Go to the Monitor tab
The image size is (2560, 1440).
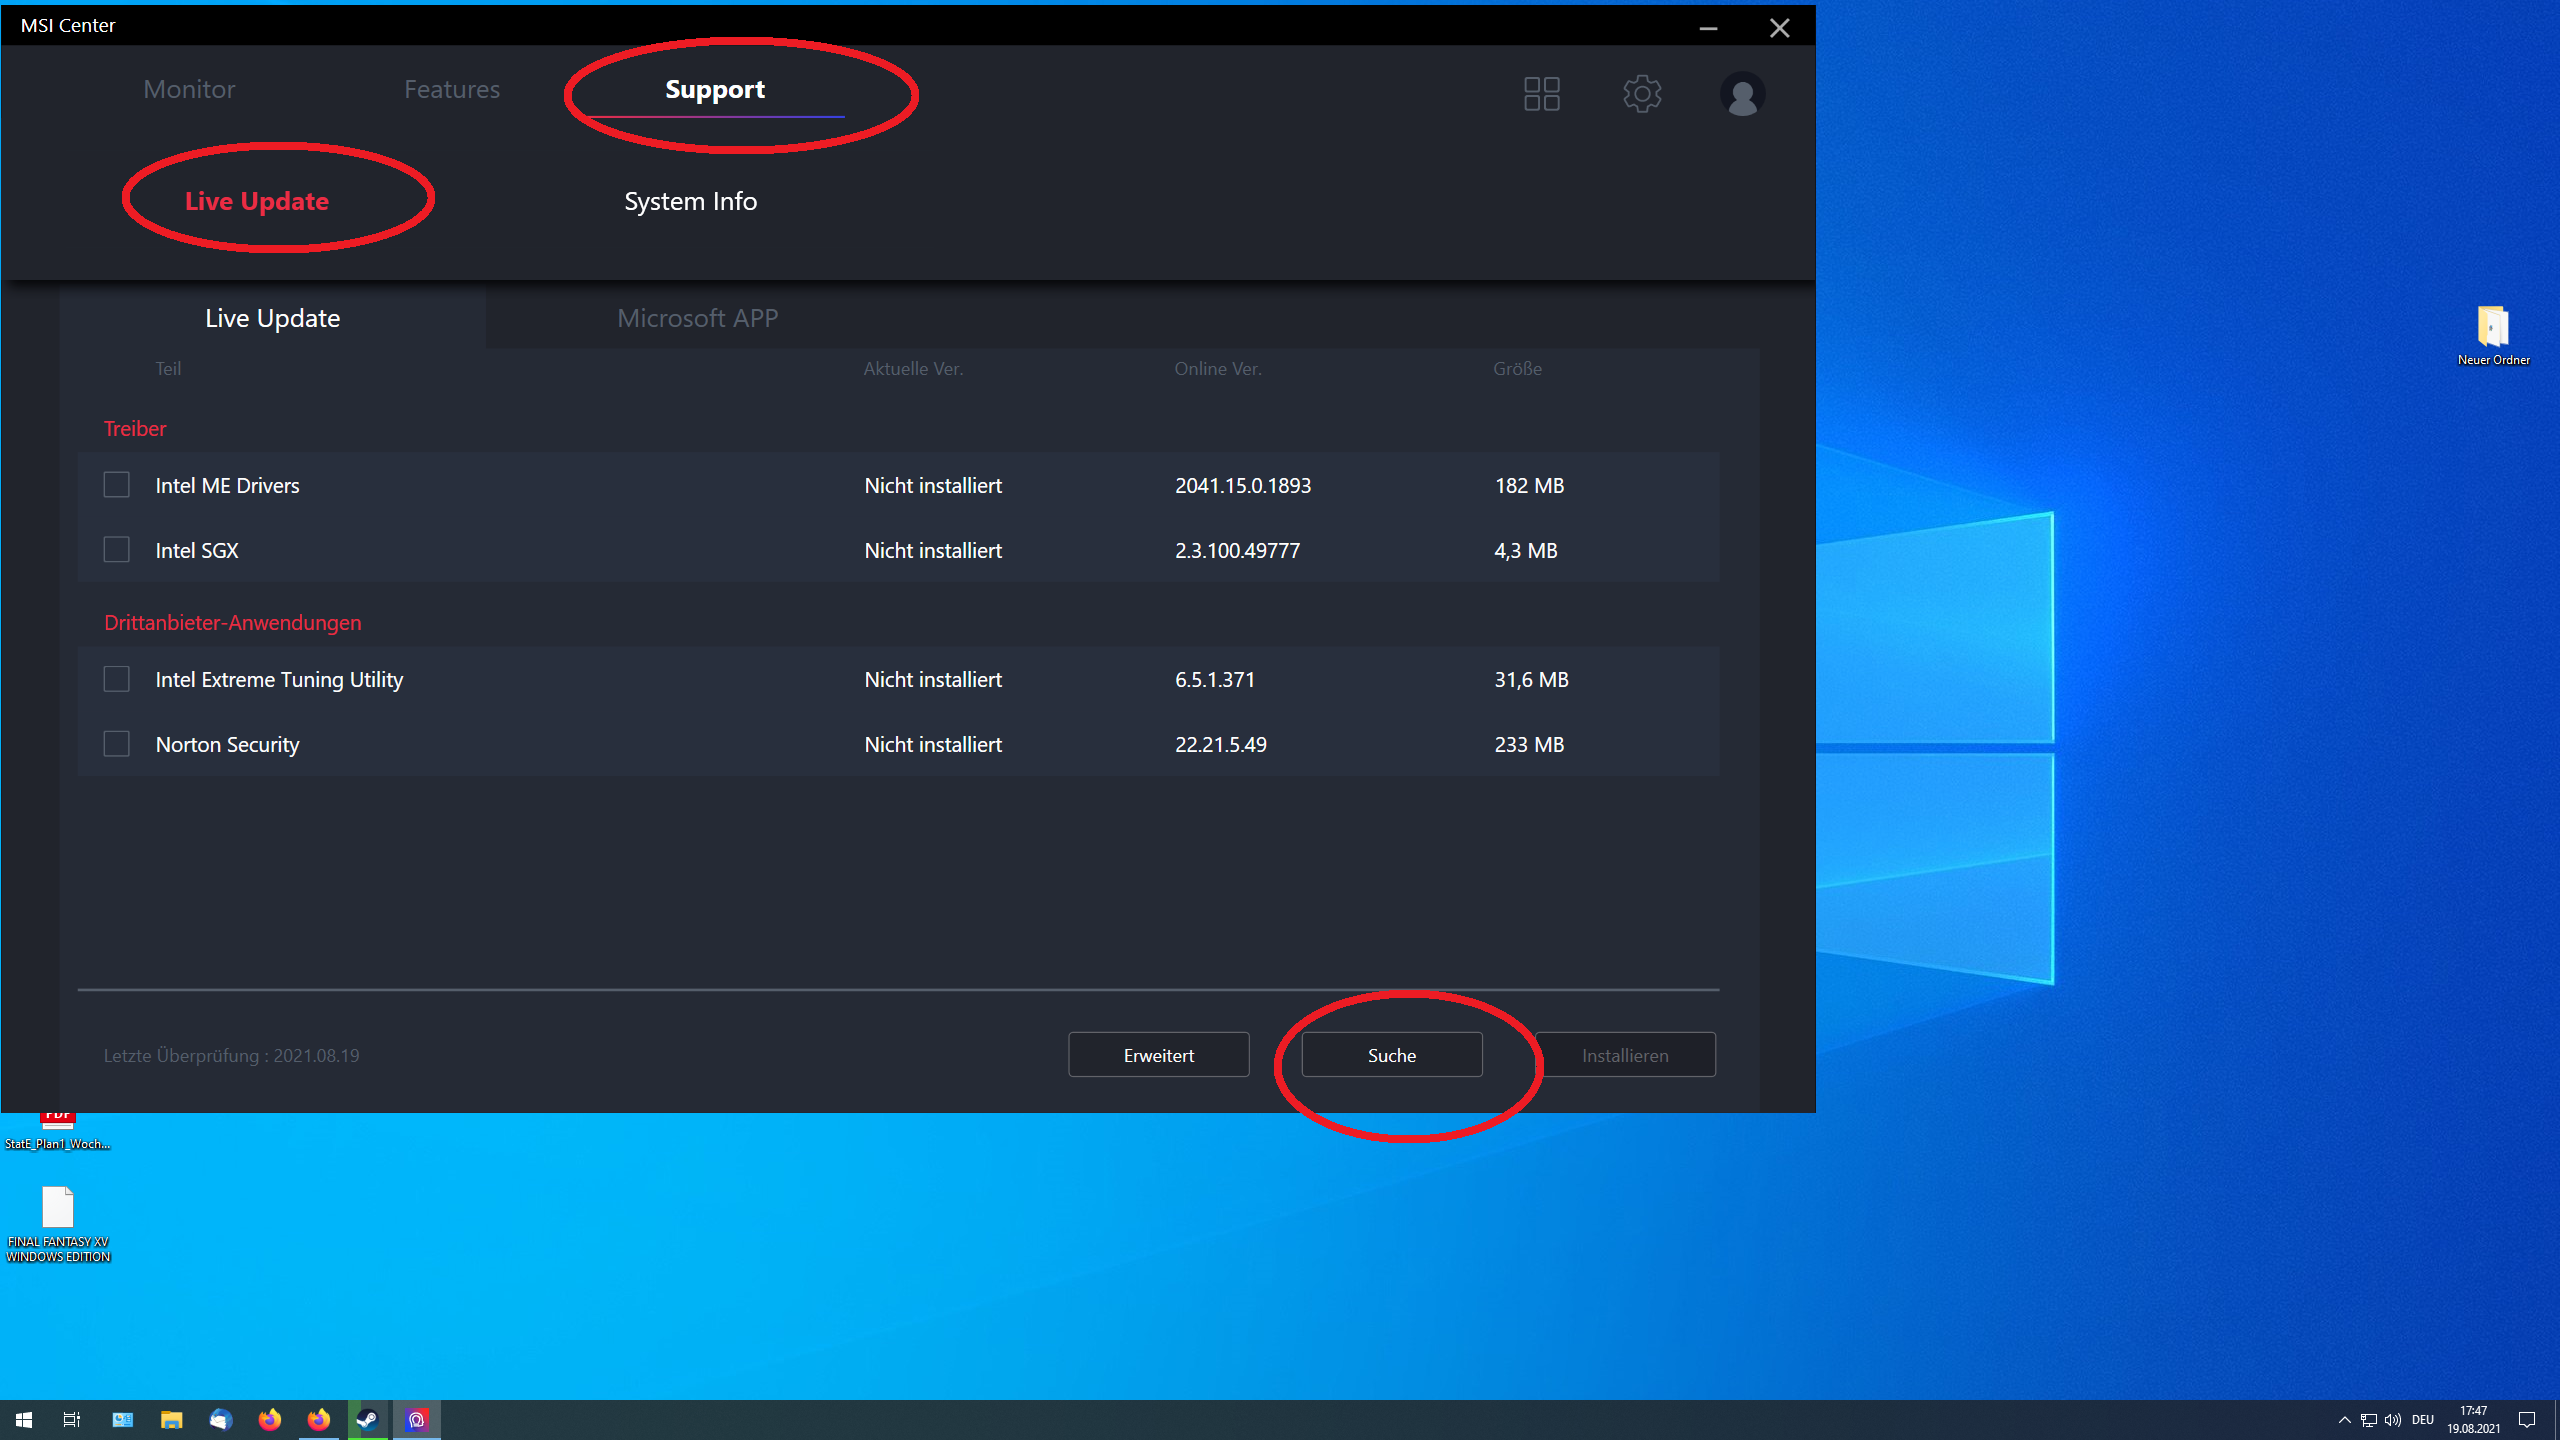[x=189, y=89]
